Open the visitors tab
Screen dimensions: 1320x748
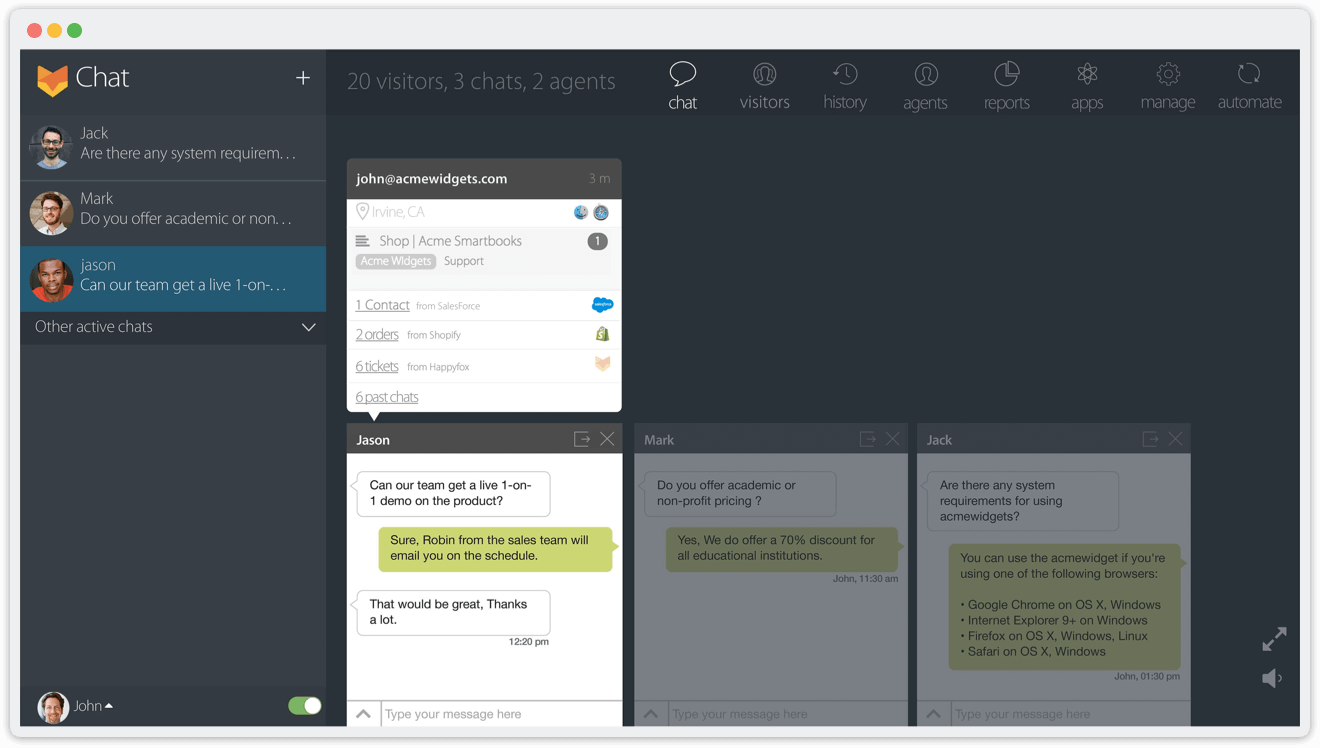[765, 85]
